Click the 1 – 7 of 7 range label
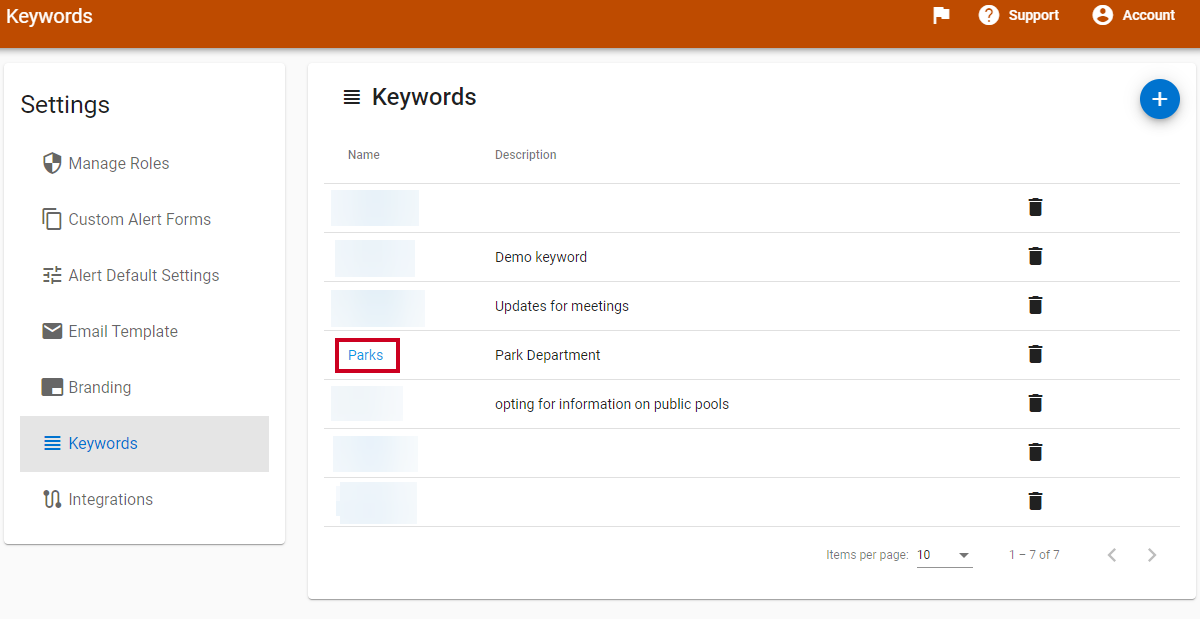Image resolution: width=1200 pixels, height=619 pixels. point(1034,555)
